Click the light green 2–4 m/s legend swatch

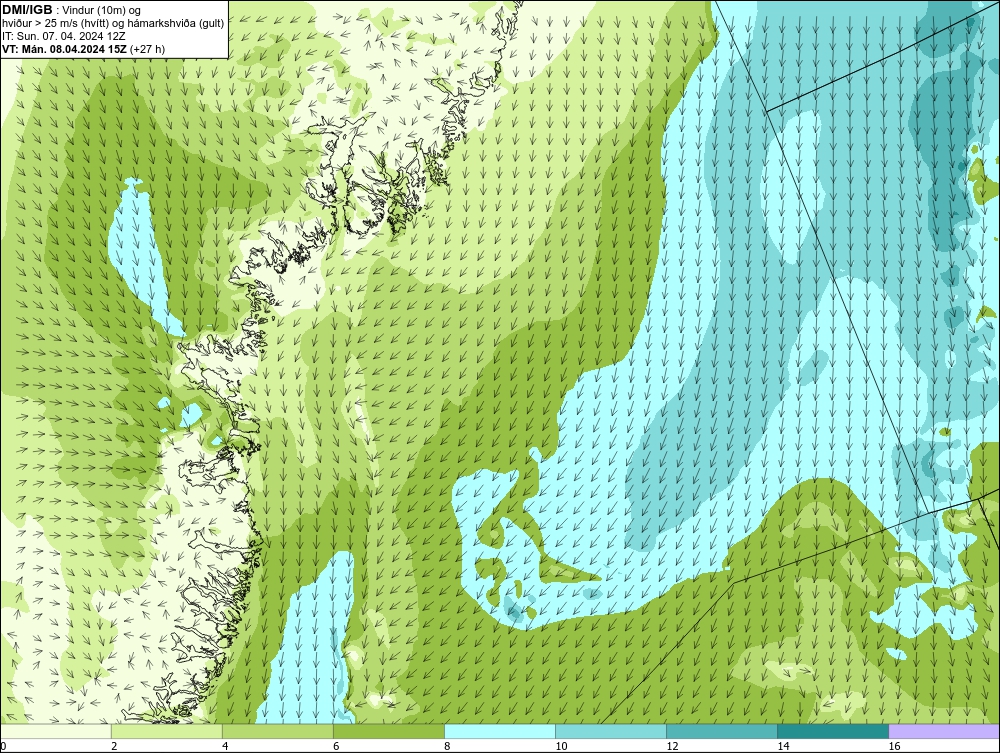tap(166, 731)
